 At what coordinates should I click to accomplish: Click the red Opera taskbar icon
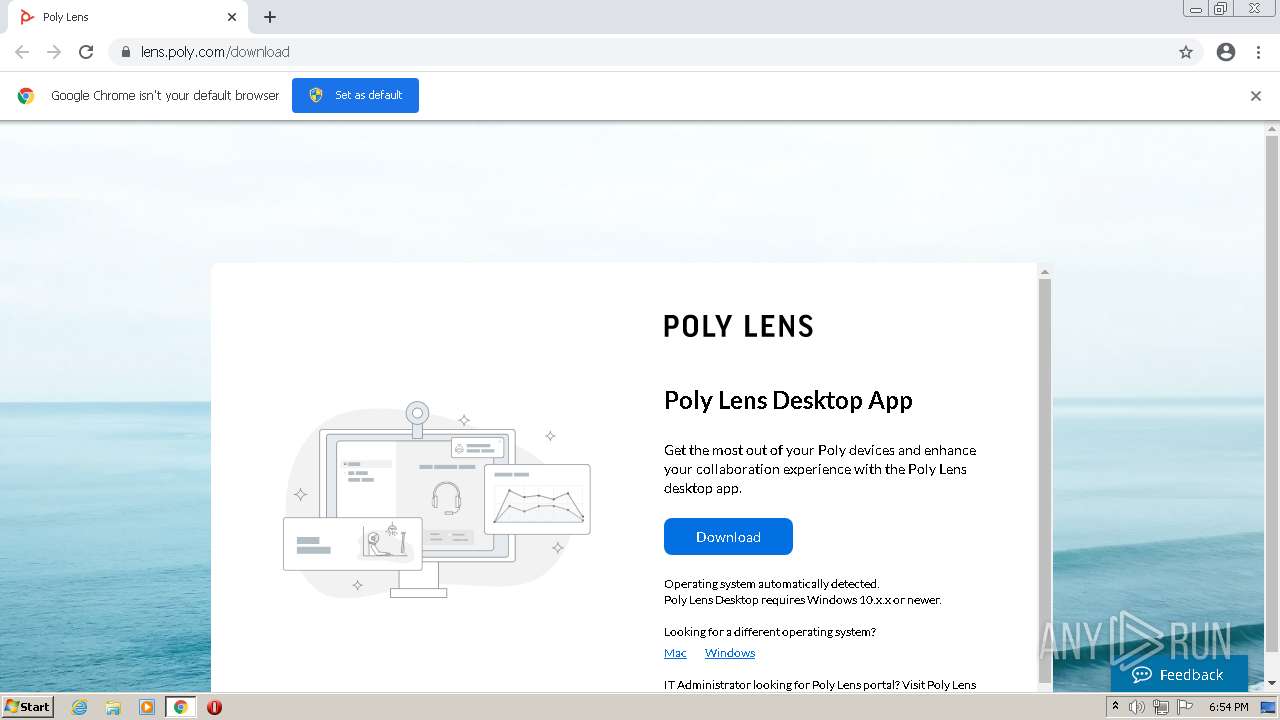coord(214,707)
